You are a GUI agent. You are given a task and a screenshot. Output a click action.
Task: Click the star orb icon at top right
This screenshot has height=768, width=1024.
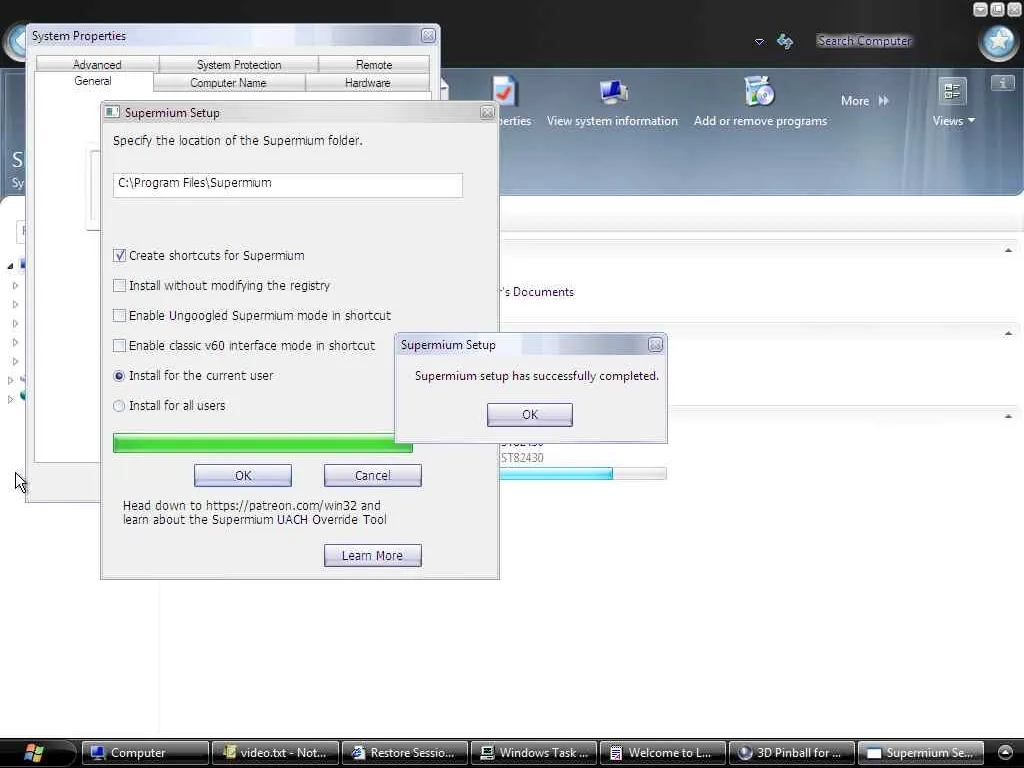(999, 42)
